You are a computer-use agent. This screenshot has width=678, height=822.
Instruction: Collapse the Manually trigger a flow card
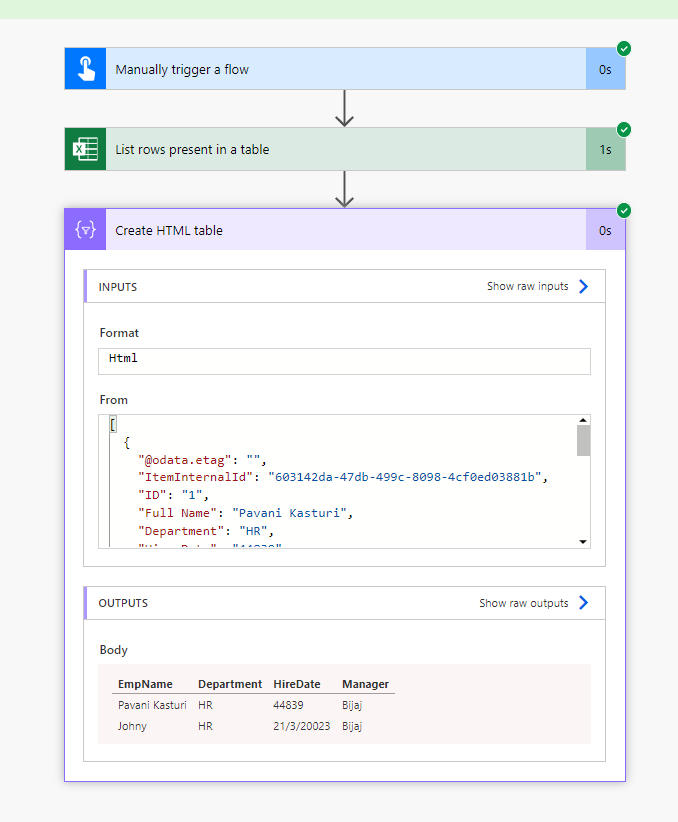click(x=300, y=68)
